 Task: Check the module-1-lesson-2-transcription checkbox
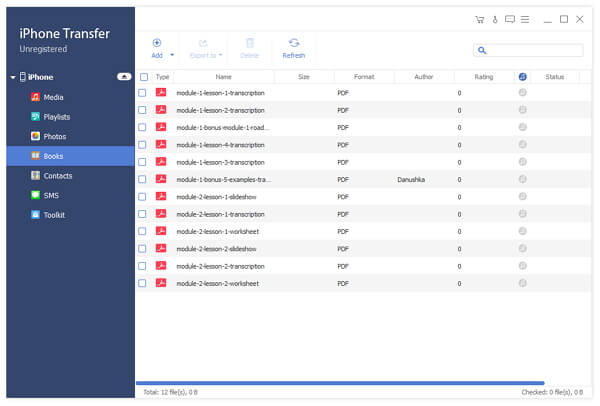(142, 110)
